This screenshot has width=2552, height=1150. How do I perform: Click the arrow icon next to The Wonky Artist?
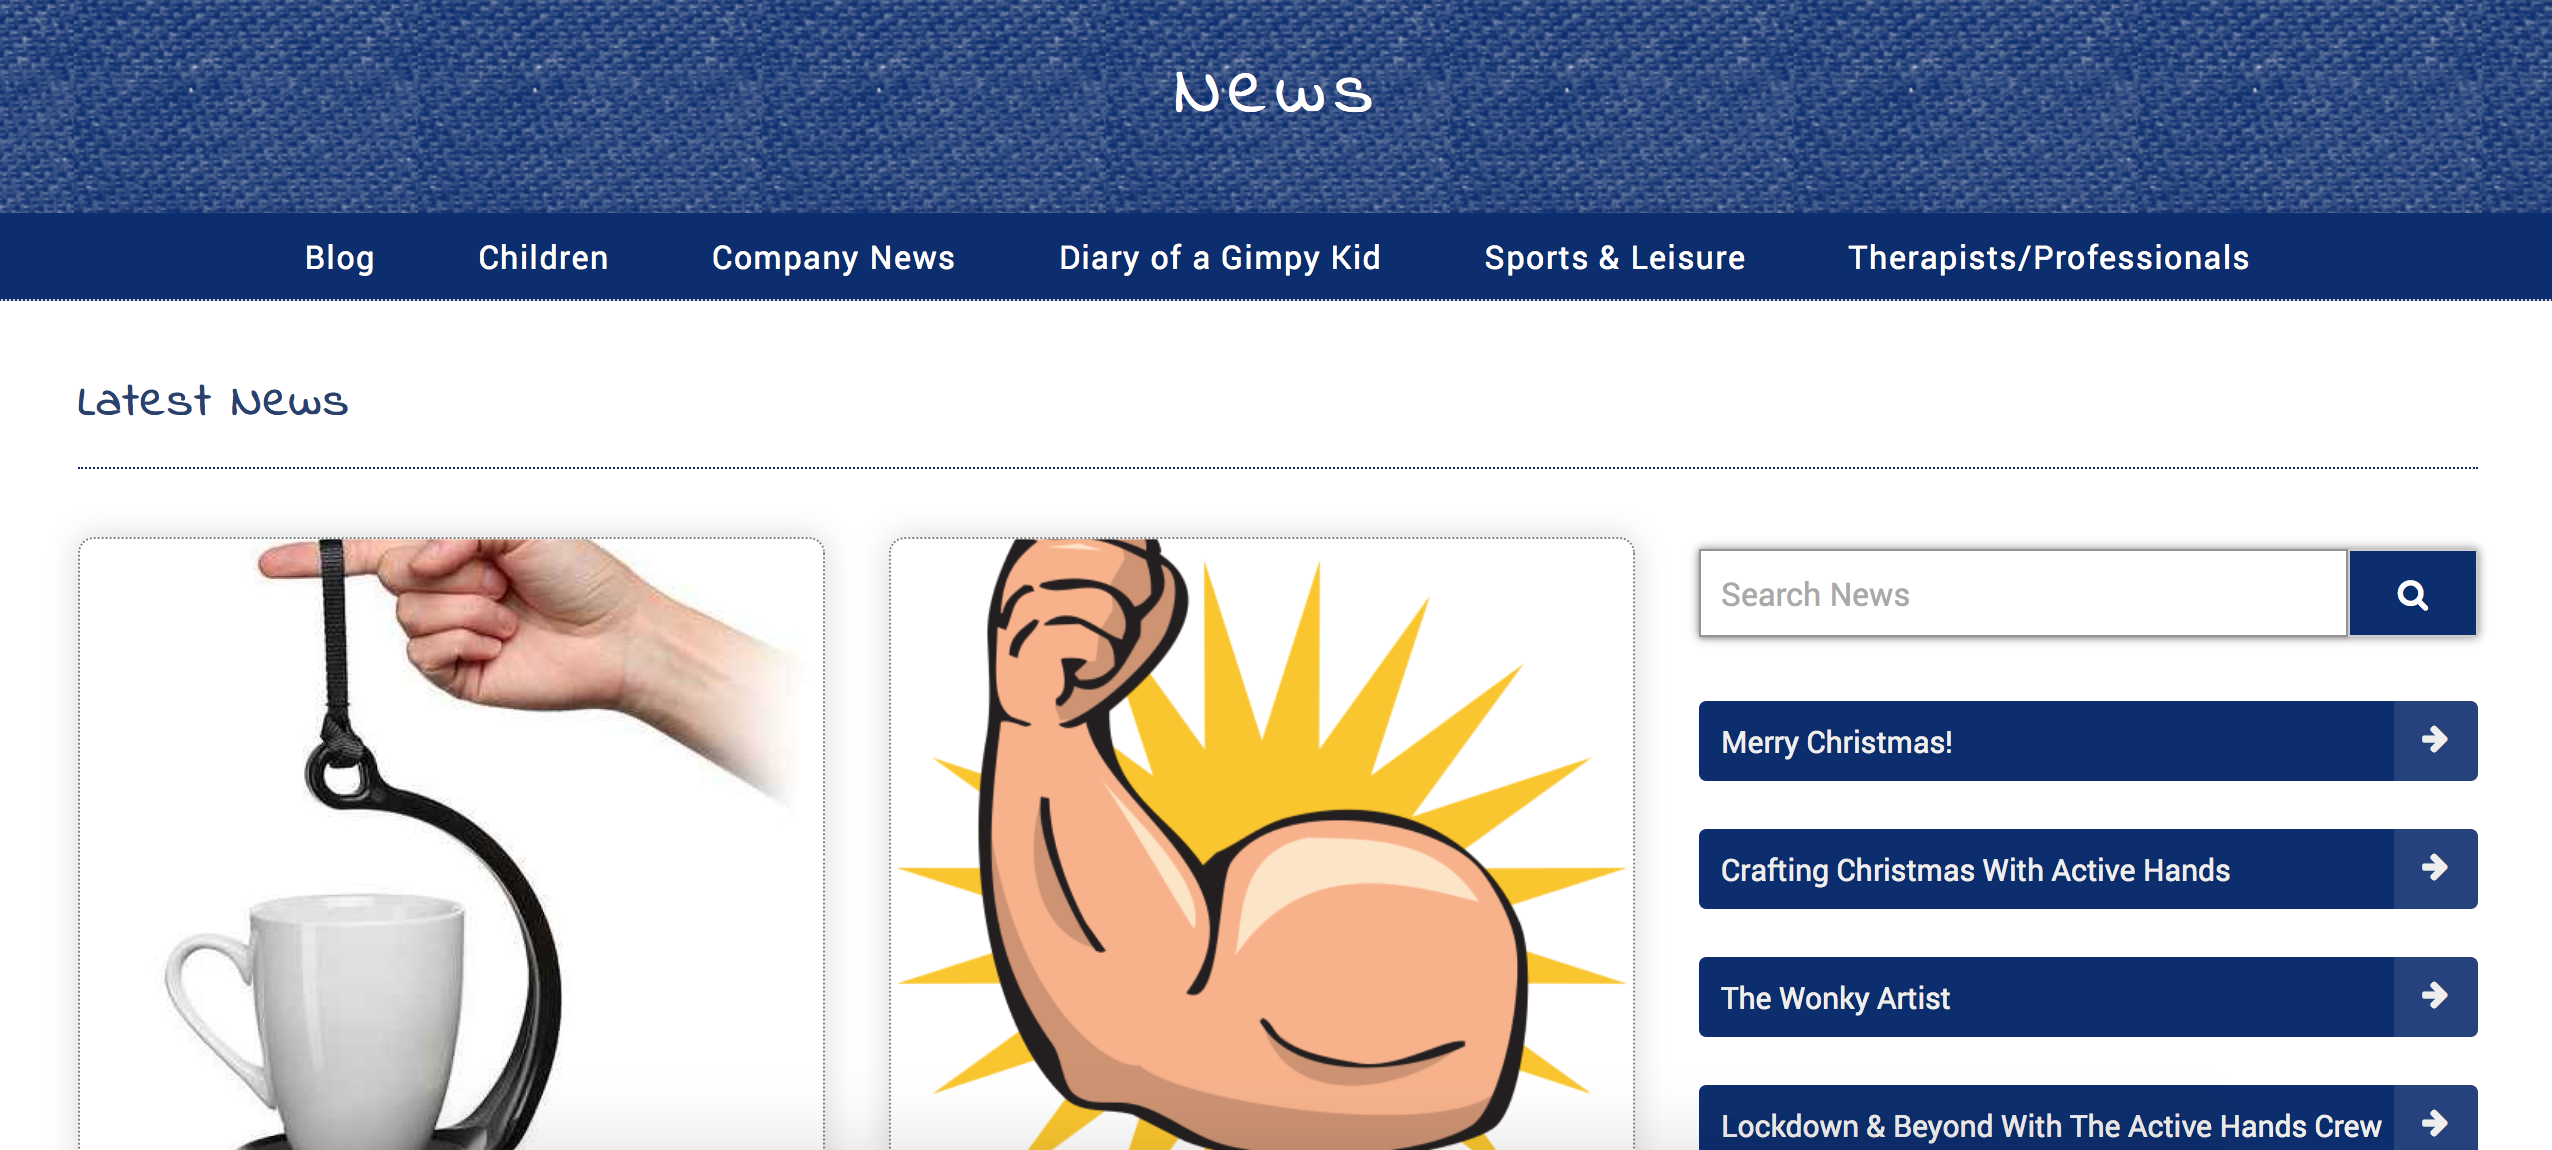[2435, 996]
